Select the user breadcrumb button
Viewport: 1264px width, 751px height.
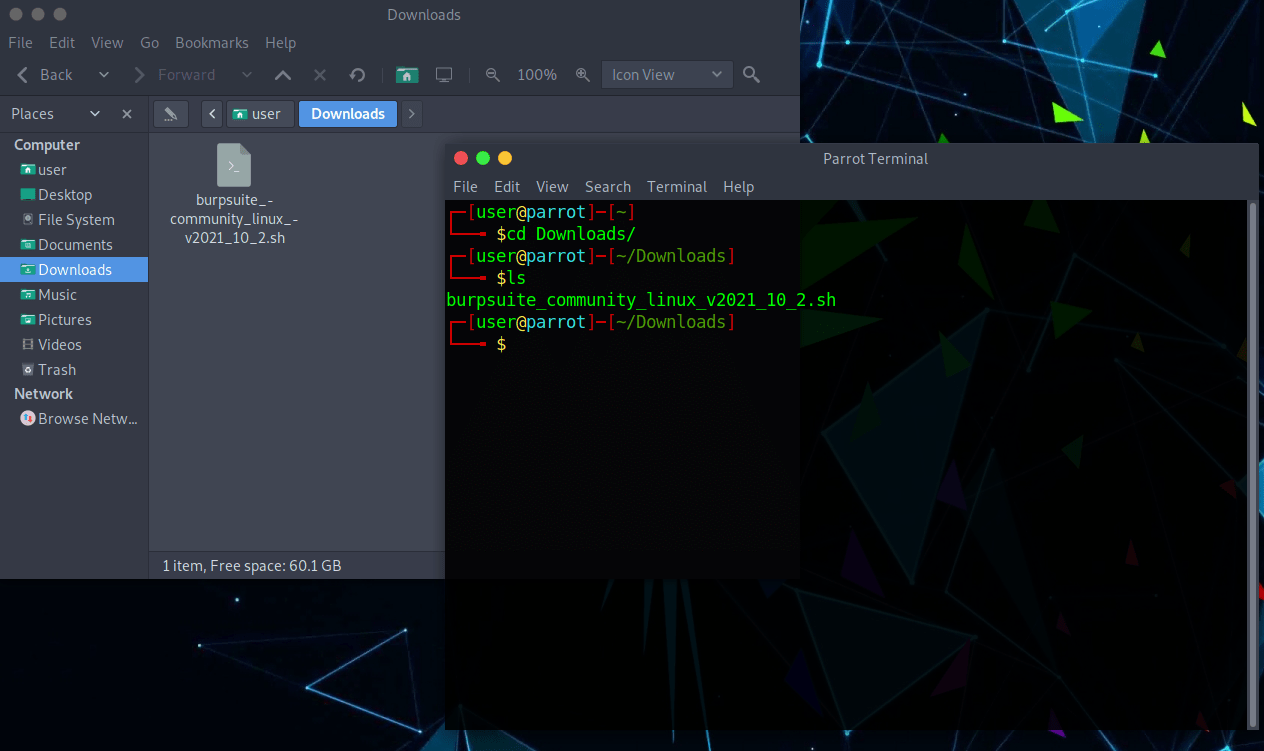(260, 114)
